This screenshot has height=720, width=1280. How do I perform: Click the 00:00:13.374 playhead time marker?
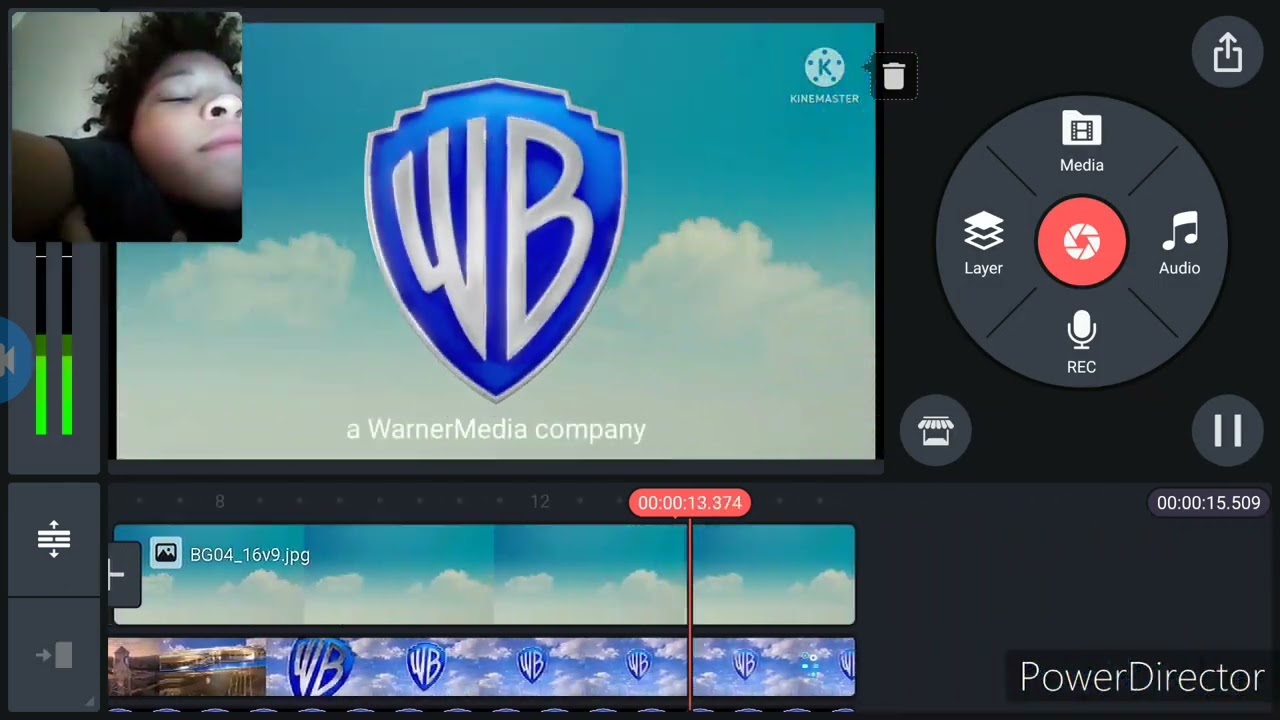coord(689,503)
